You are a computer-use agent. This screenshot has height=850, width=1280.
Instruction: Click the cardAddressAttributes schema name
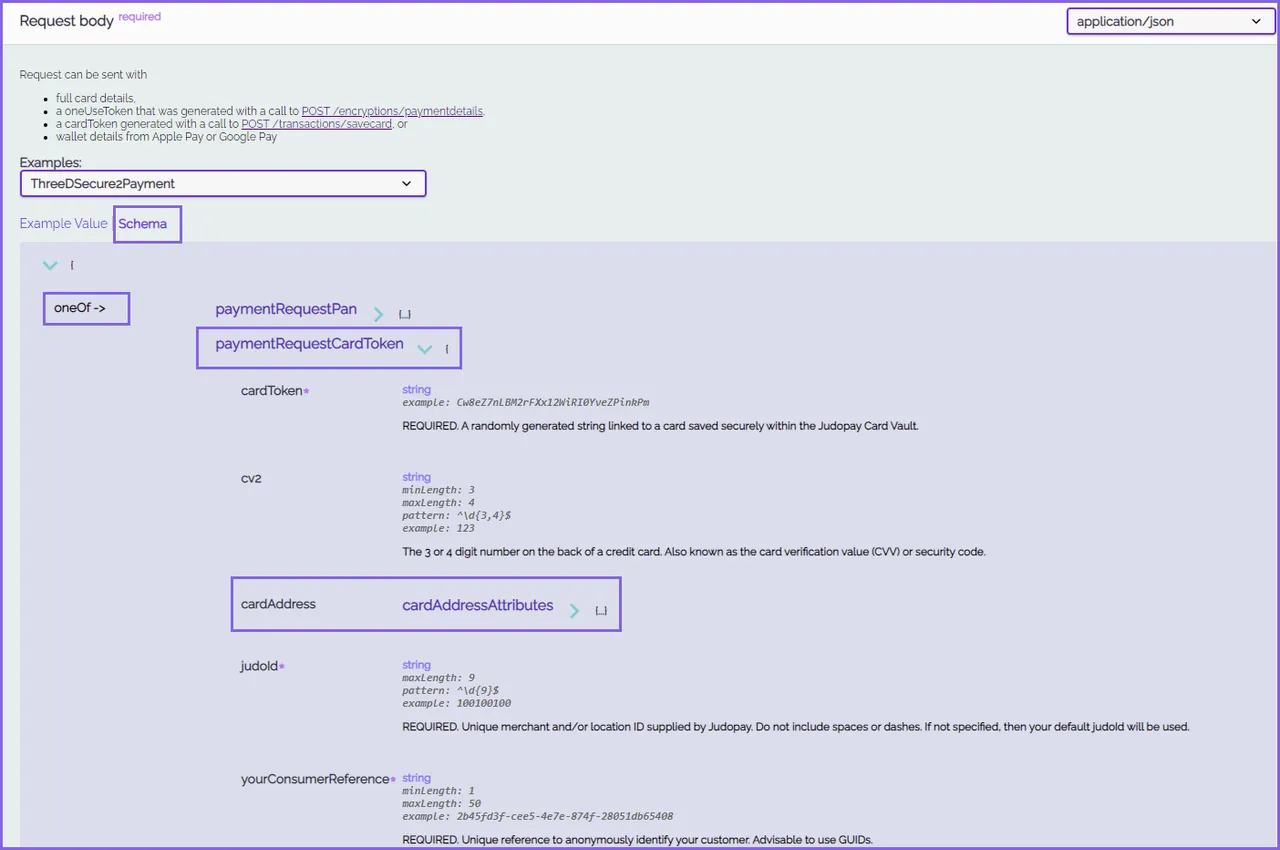click(477, 605)
